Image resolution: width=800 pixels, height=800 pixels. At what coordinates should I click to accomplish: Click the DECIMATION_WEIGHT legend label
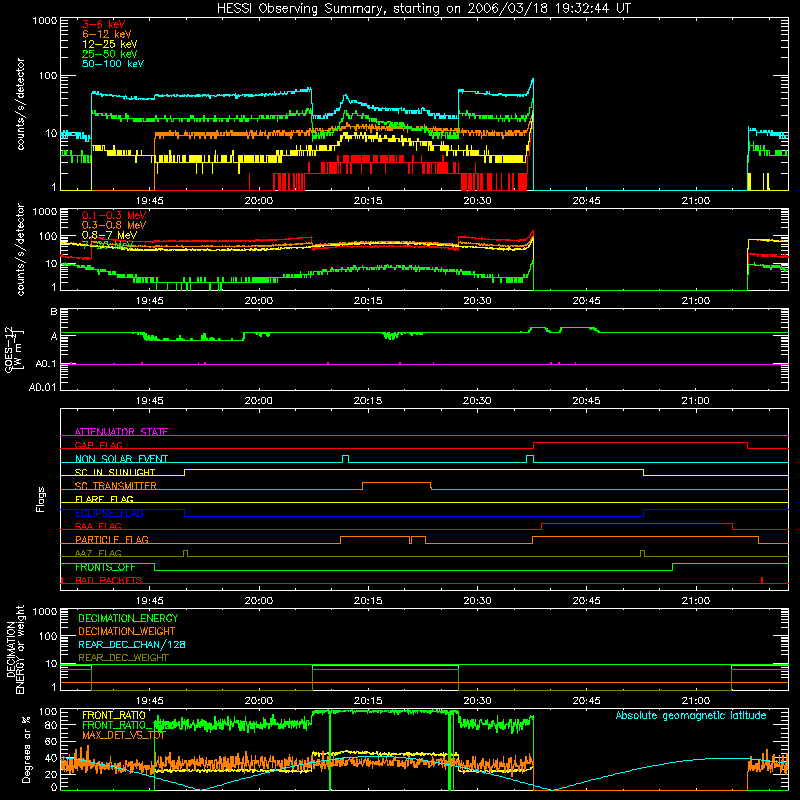127,631
